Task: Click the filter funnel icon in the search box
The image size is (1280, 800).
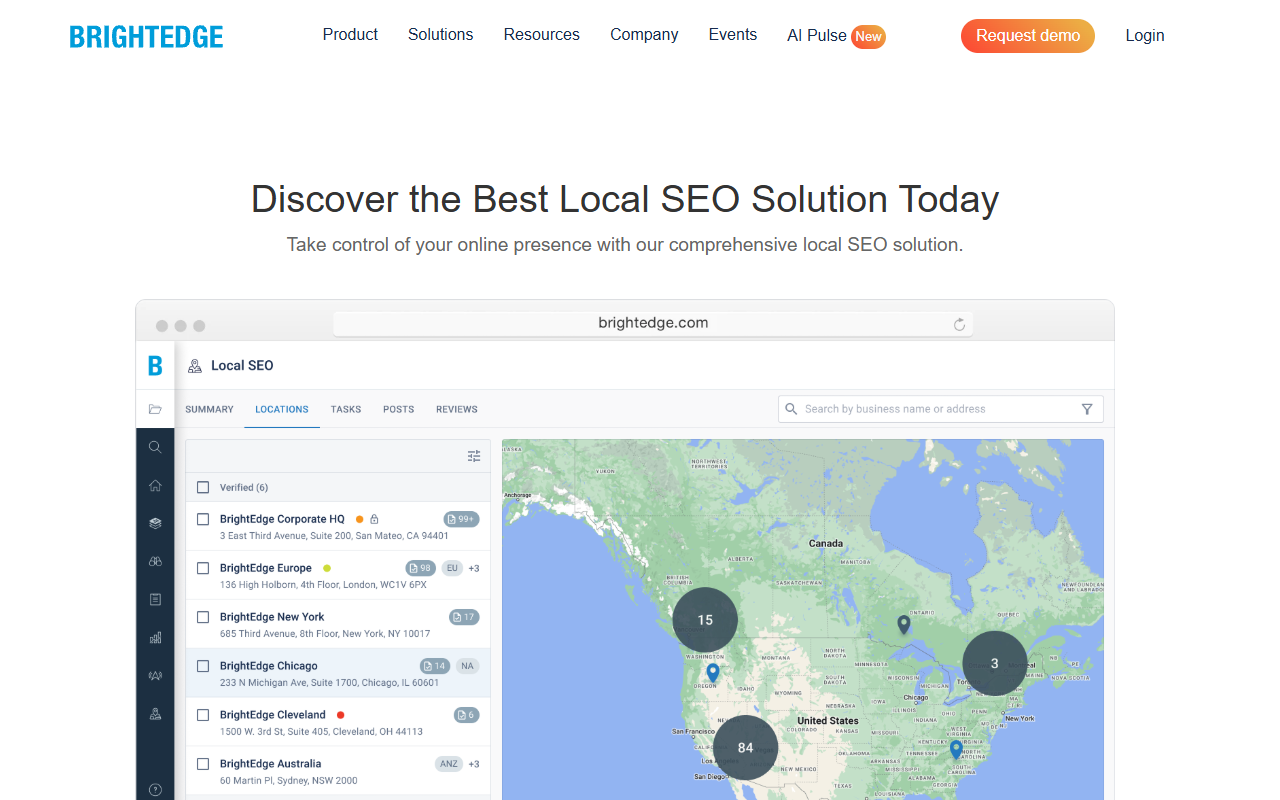Action: 1087,409
